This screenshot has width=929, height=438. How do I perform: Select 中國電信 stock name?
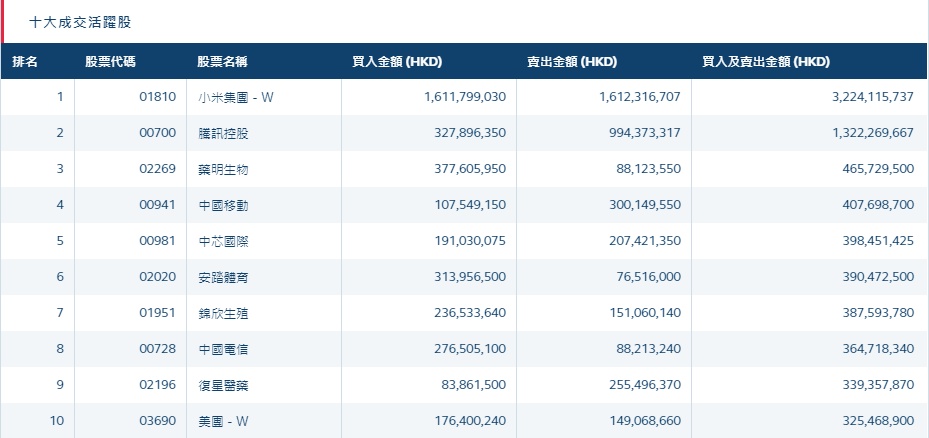point(223,349)
